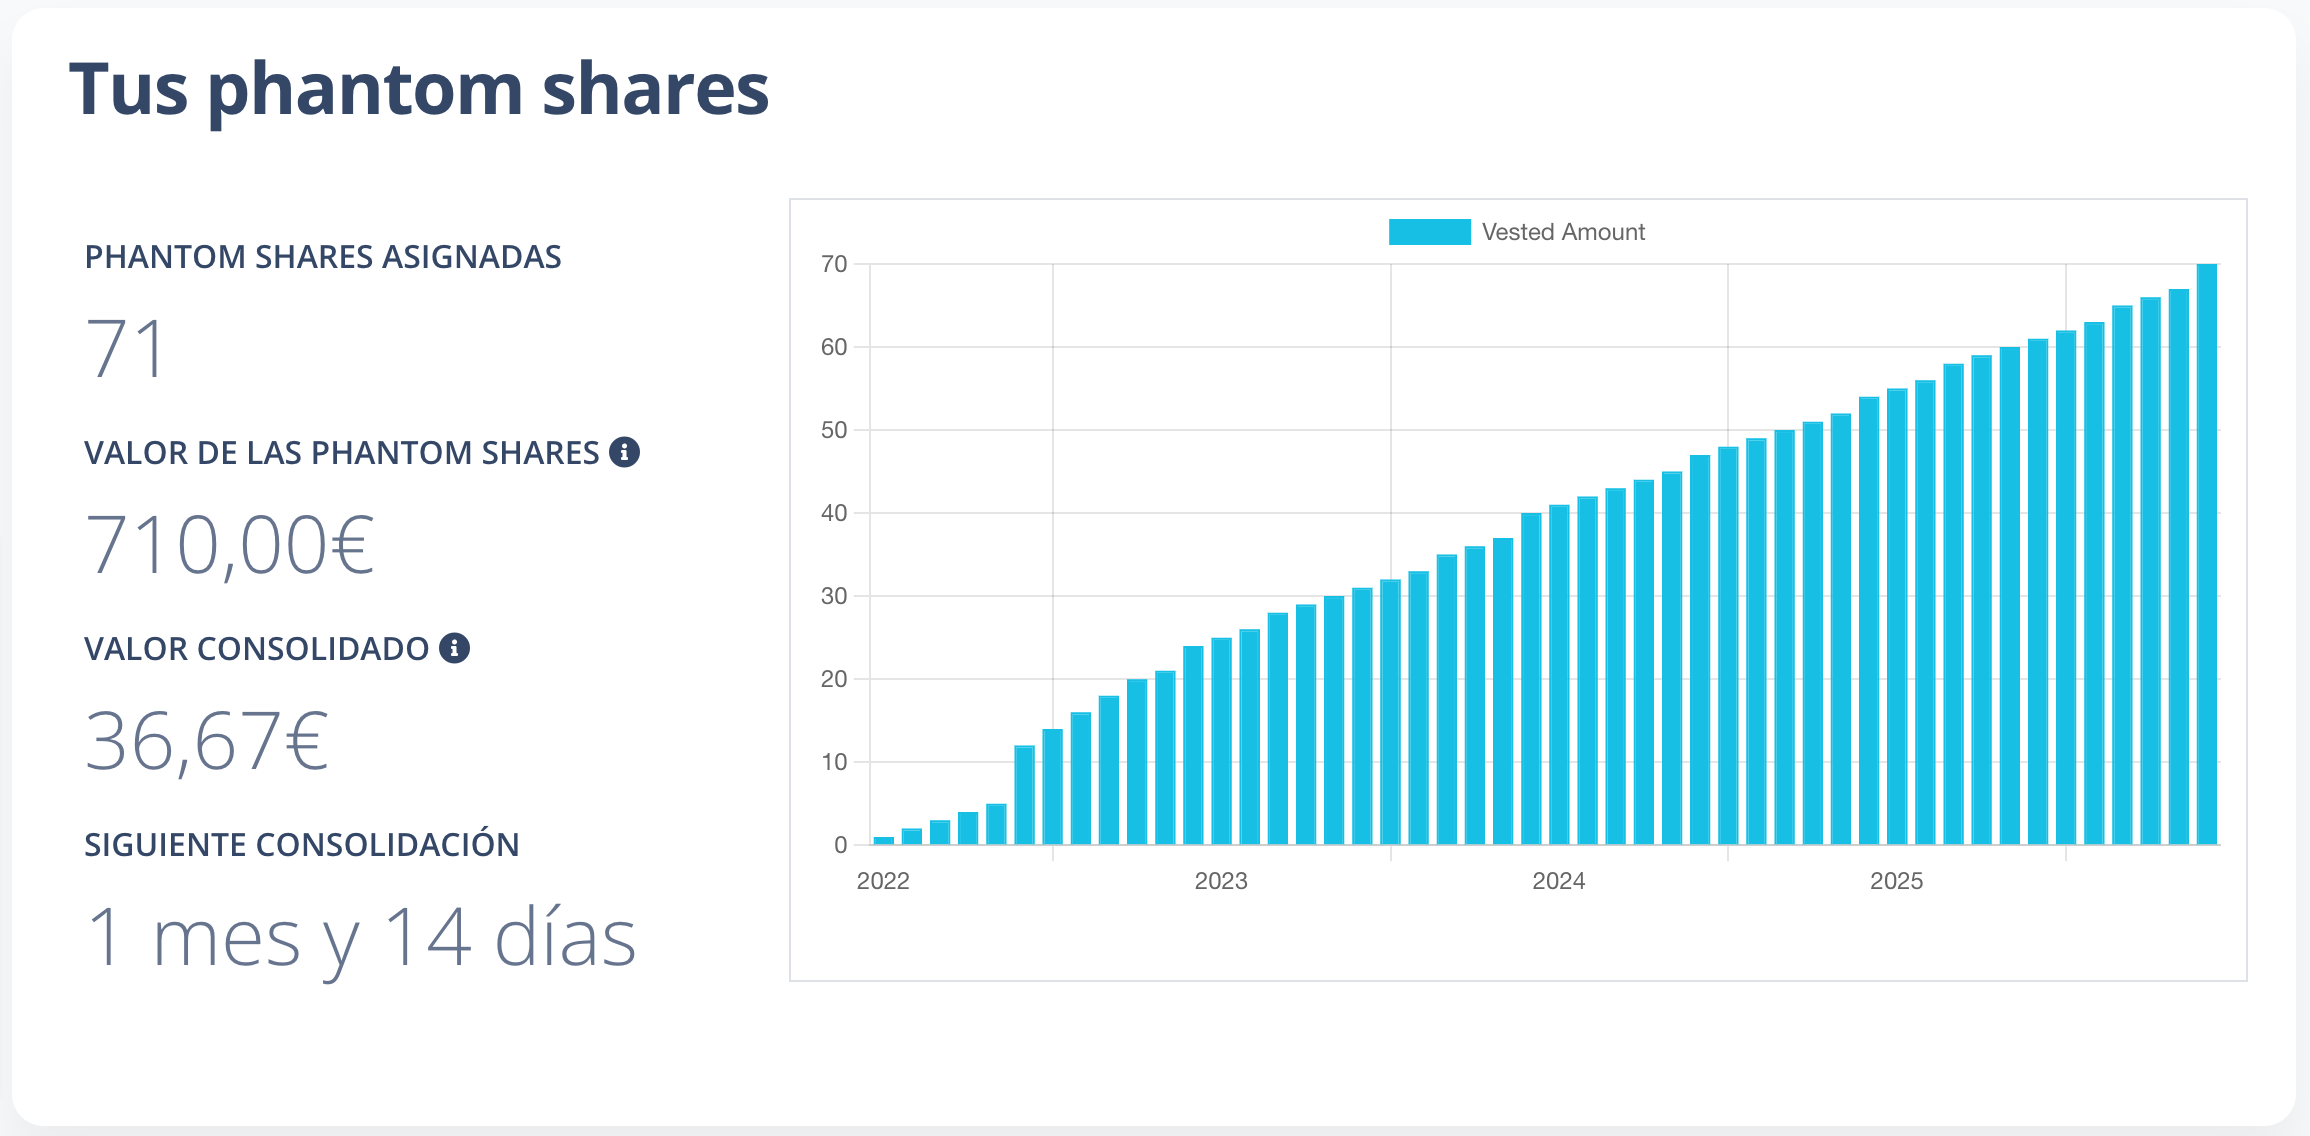The width and height of the screenshot is (2310, 1136).
Task: Click the Siguiente consolidación label
Action: coord(302,845)
